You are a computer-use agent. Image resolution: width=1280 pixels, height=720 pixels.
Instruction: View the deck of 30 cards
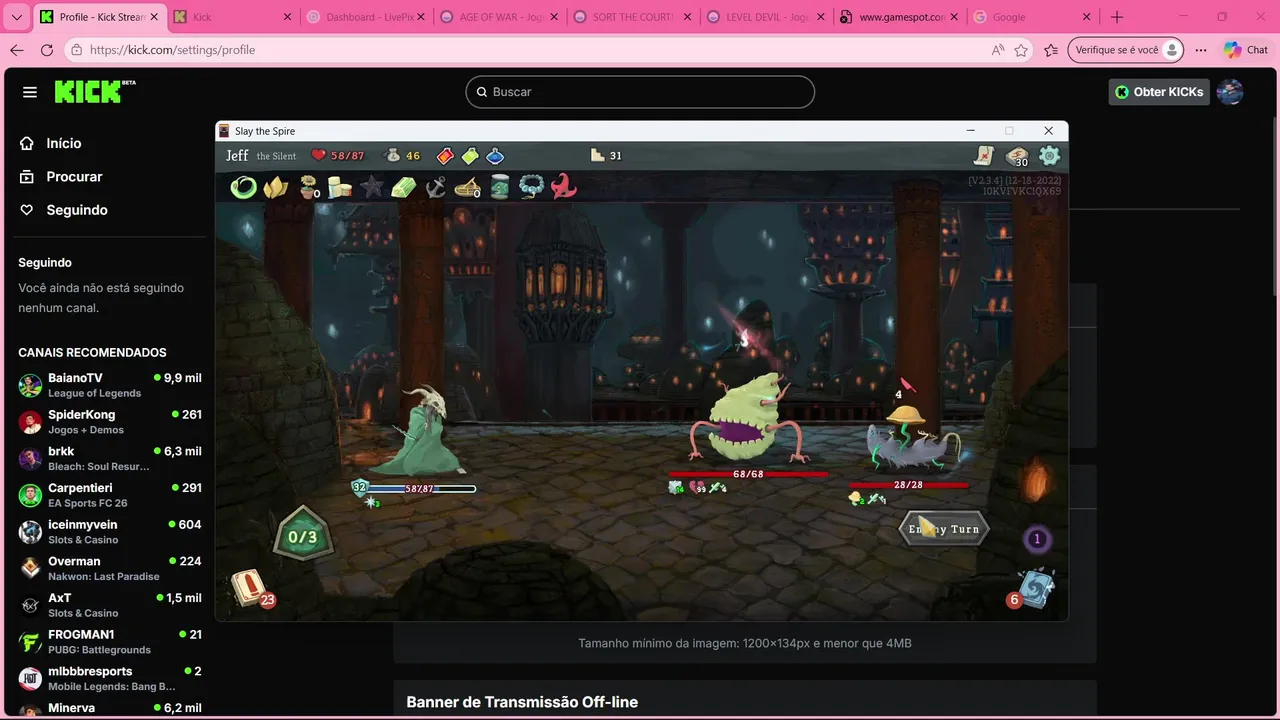1017,156
